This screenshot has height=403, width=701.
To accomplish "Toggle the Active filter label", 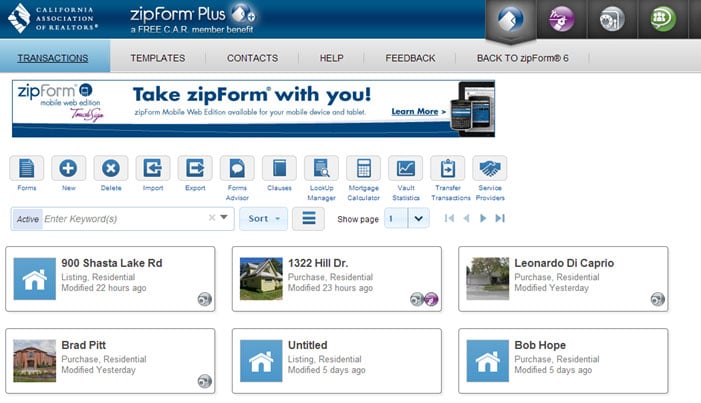I will [28, 219].
